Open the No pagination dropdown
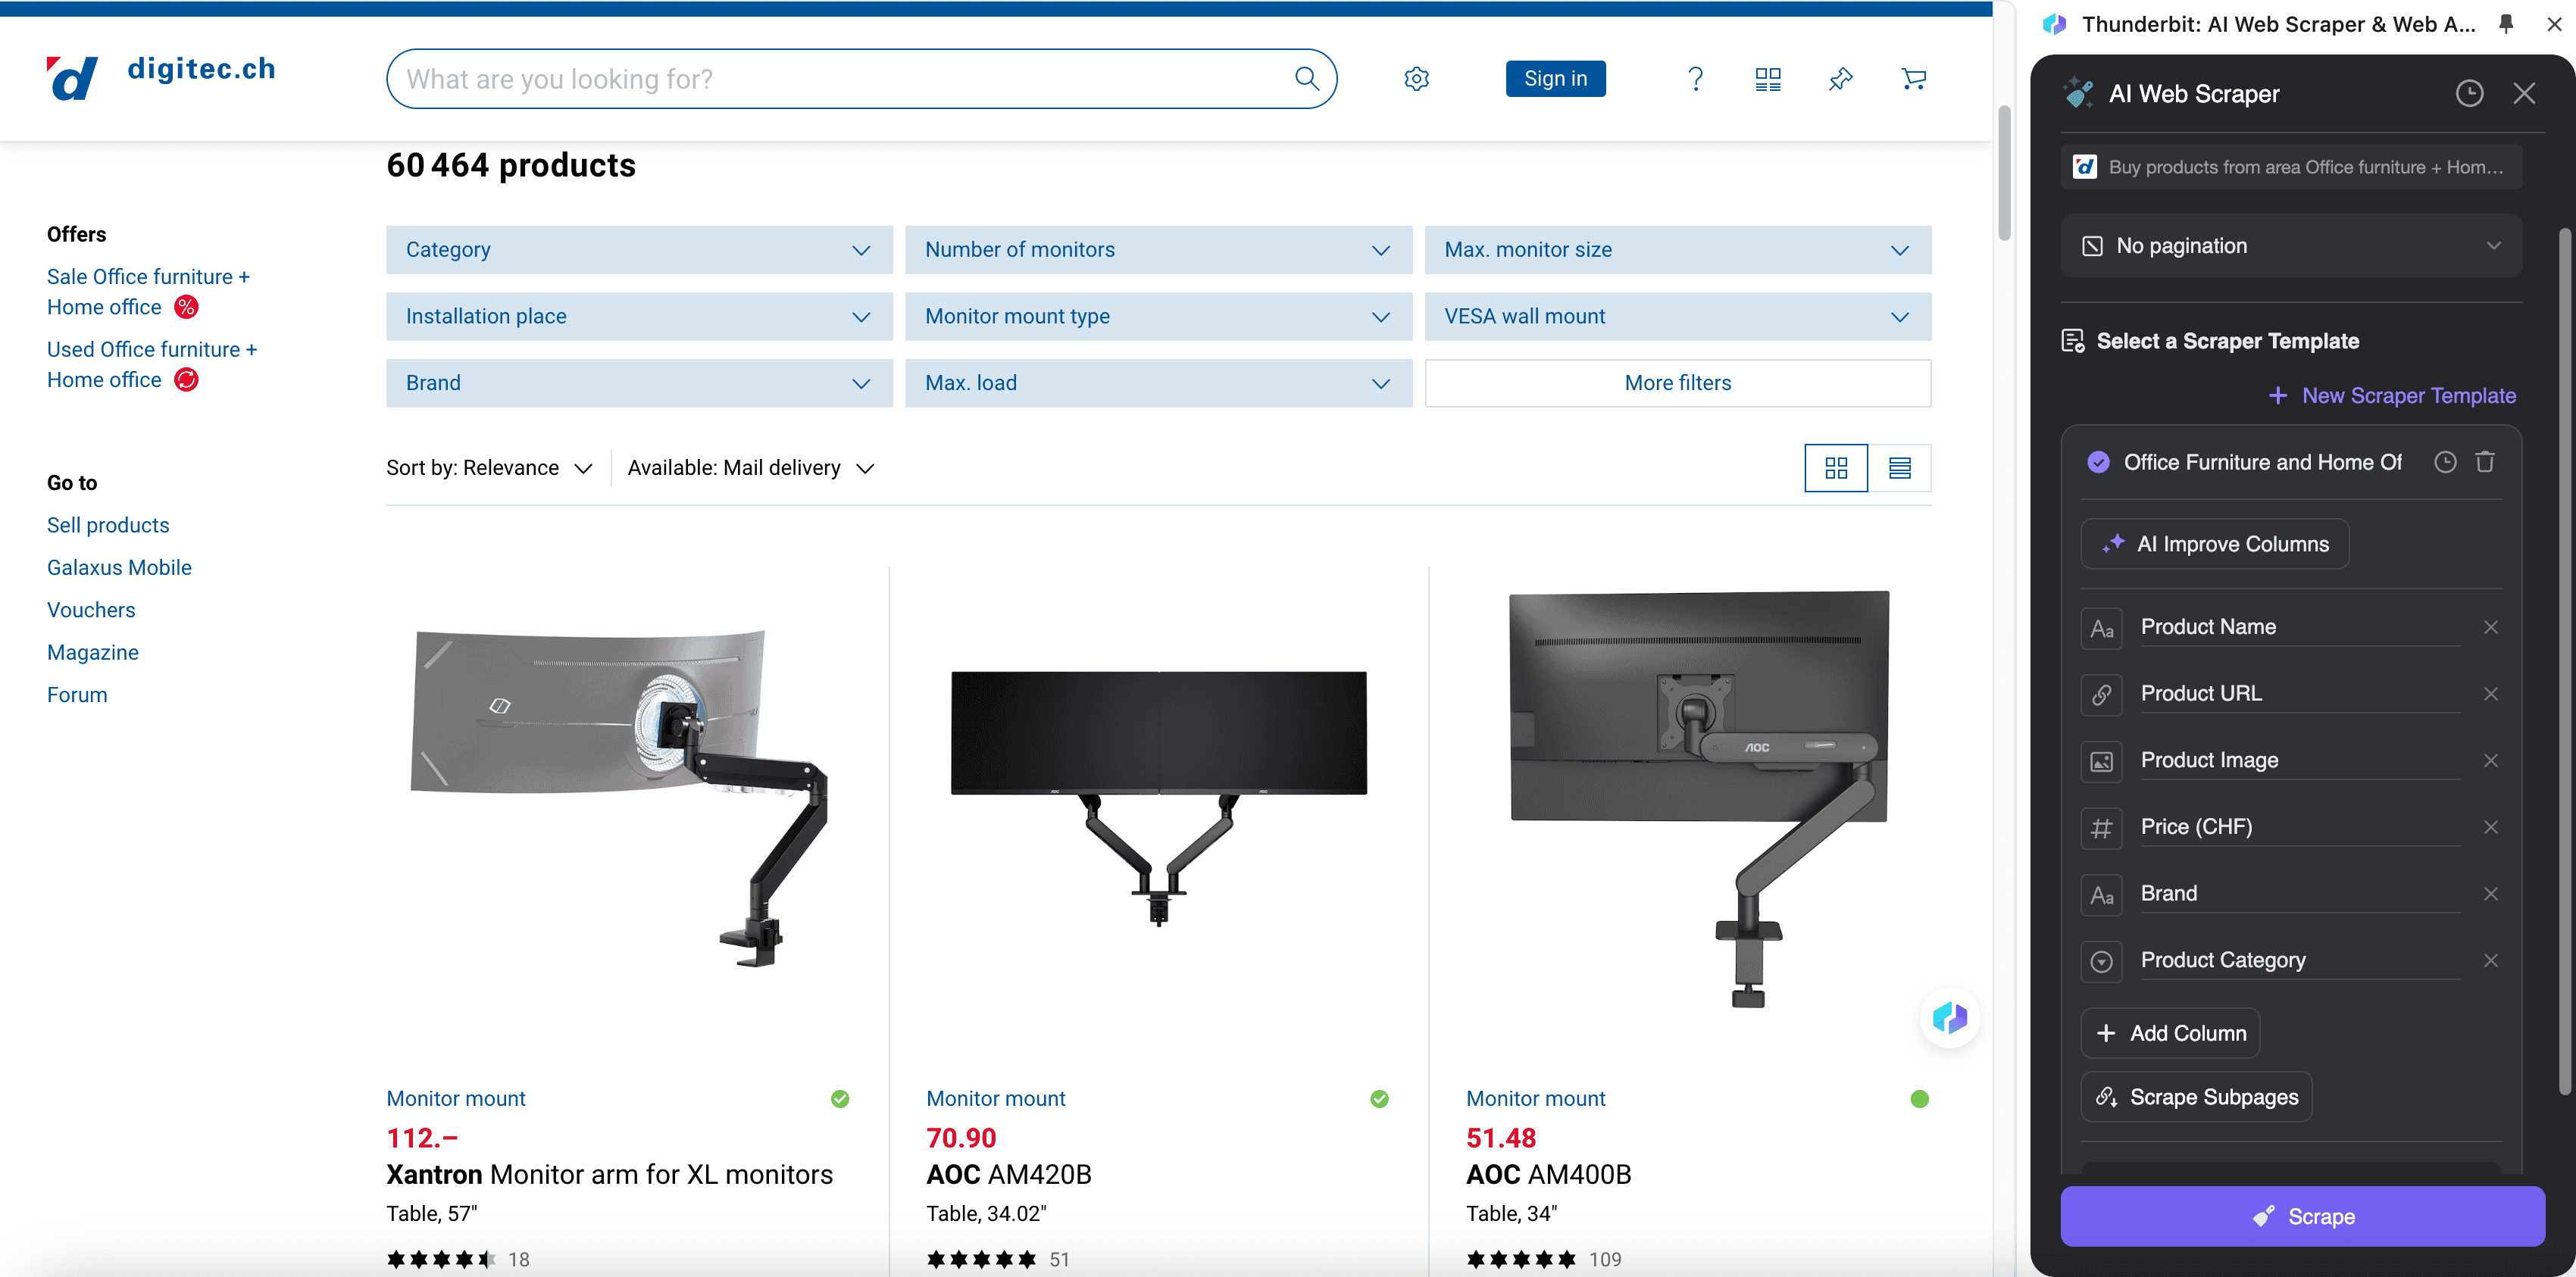This screenshot has height=1277, width=2576. [2291, 246]
